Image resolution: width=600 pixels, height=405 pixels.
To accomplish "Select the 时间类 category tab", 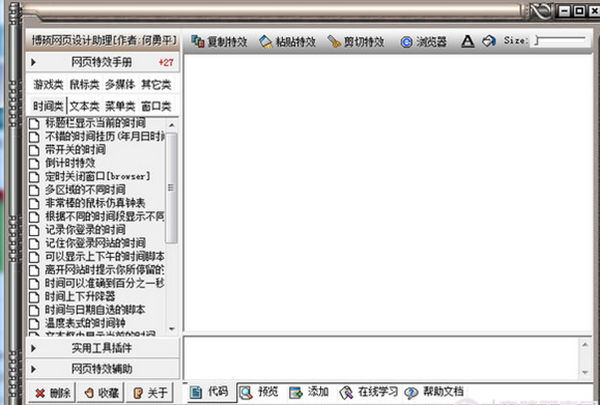I will 48,106.
